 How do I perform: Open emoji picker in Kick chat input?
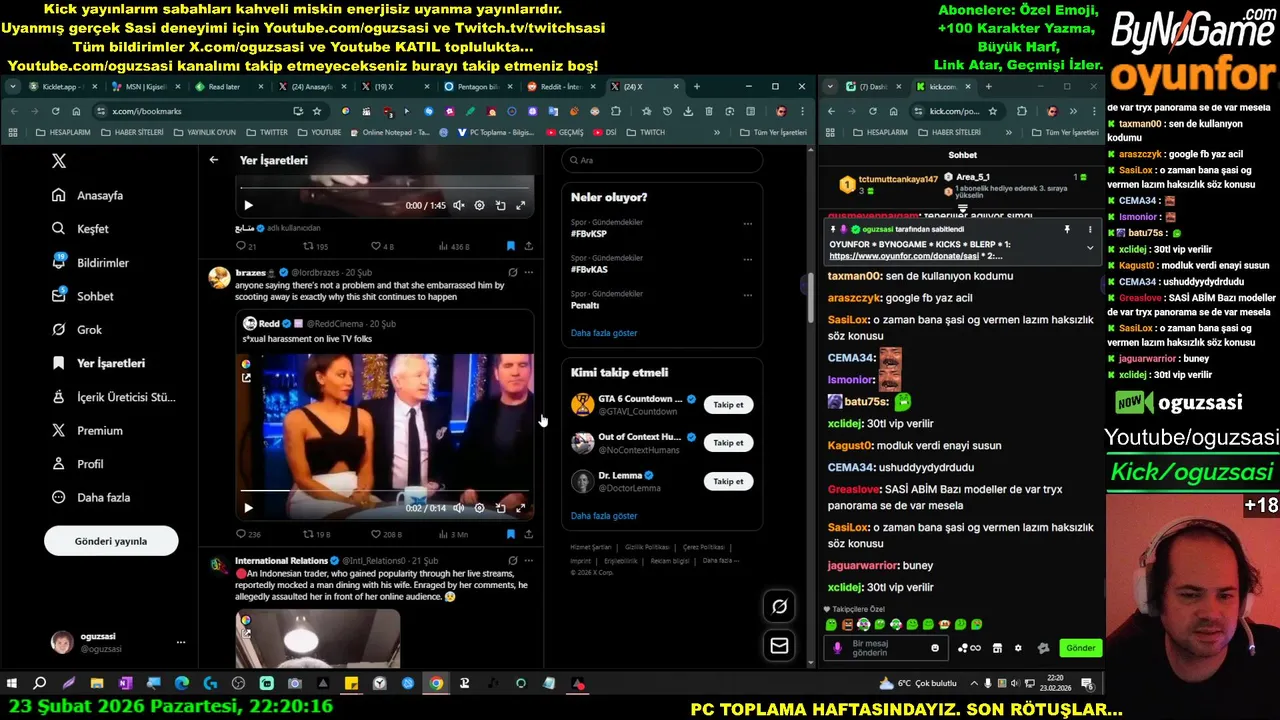coord(935,648)
